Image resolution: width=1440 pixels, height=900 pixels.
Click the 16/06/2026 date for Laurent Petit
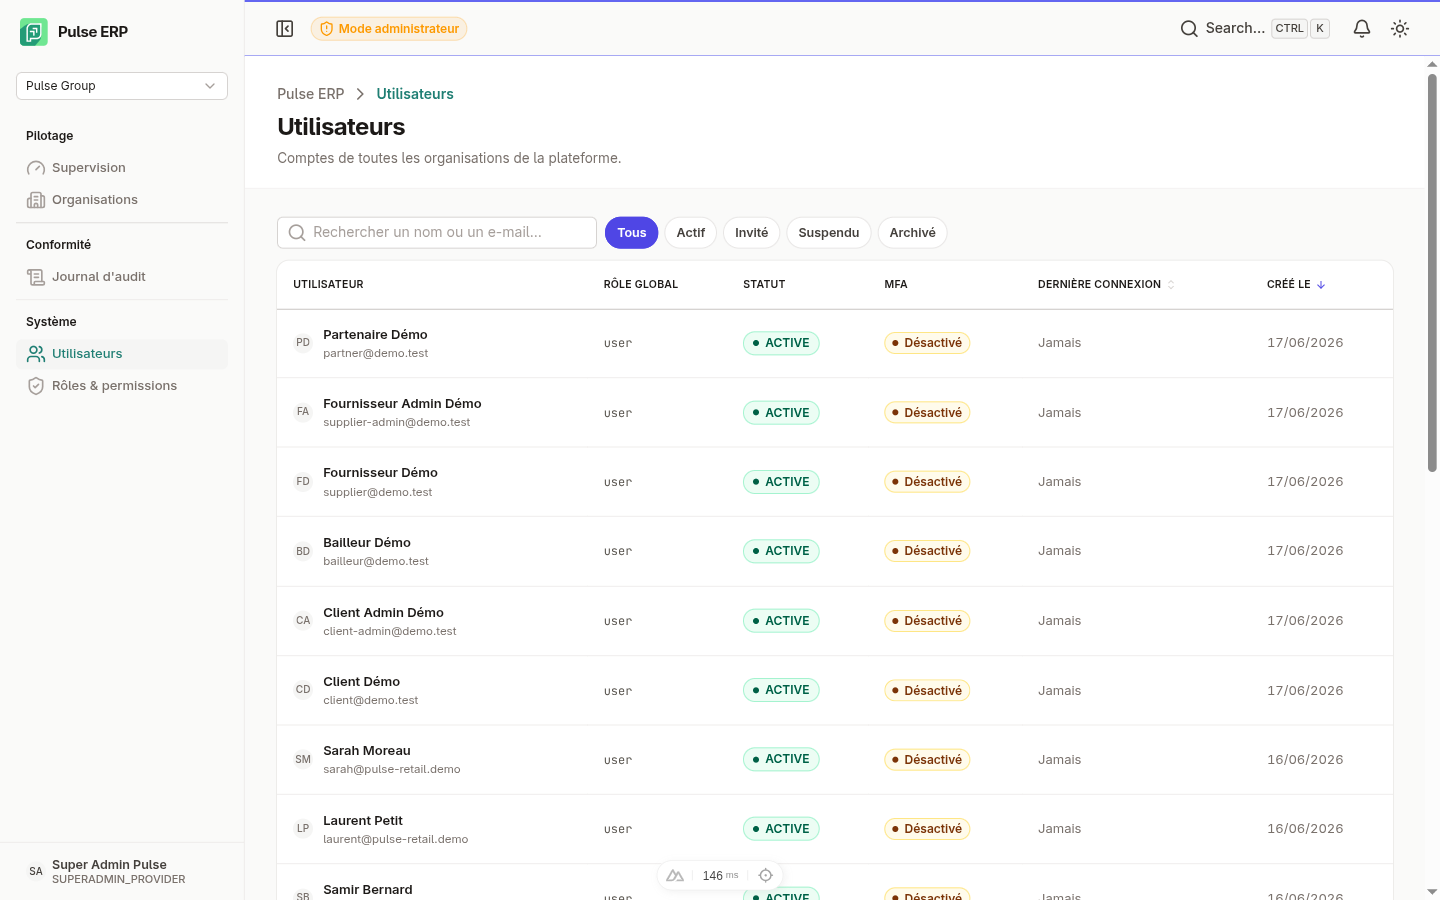click(x=1305, y=829)
